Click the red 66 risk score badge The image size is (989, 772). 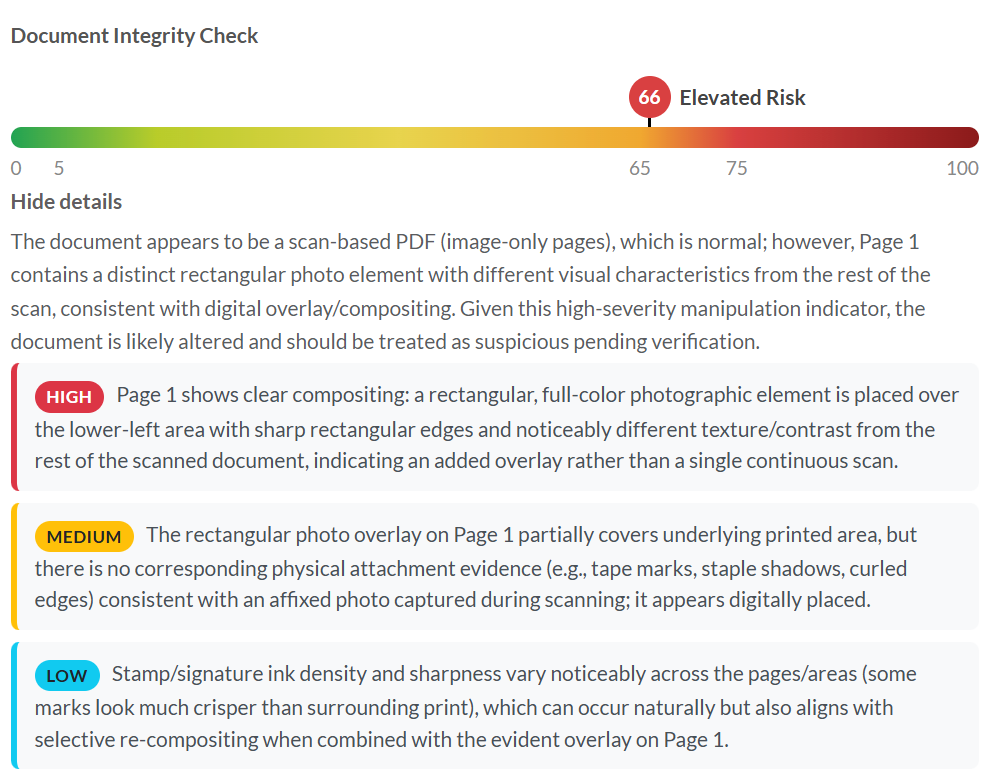[x=649, y=97]
